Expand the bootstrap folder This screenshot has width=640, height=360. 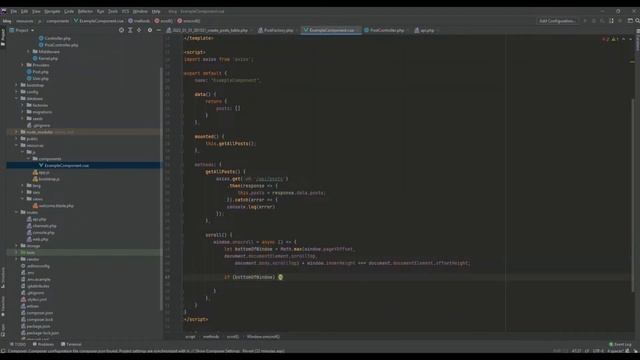(17, 85)
